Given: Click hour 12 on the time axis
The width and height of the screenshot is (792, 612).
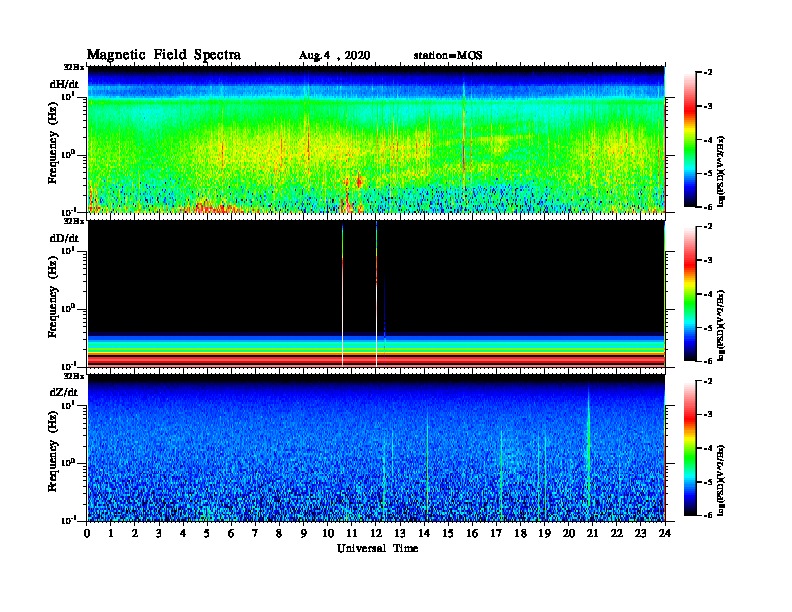Looking at the screenshot, I should click(376, 533).
